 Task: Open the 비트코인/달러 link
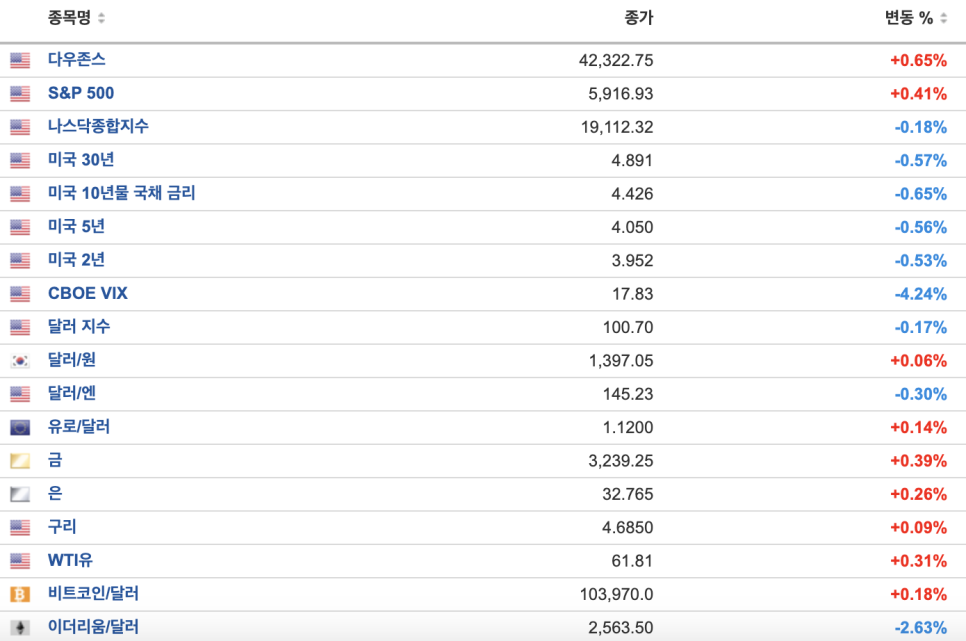94,594
